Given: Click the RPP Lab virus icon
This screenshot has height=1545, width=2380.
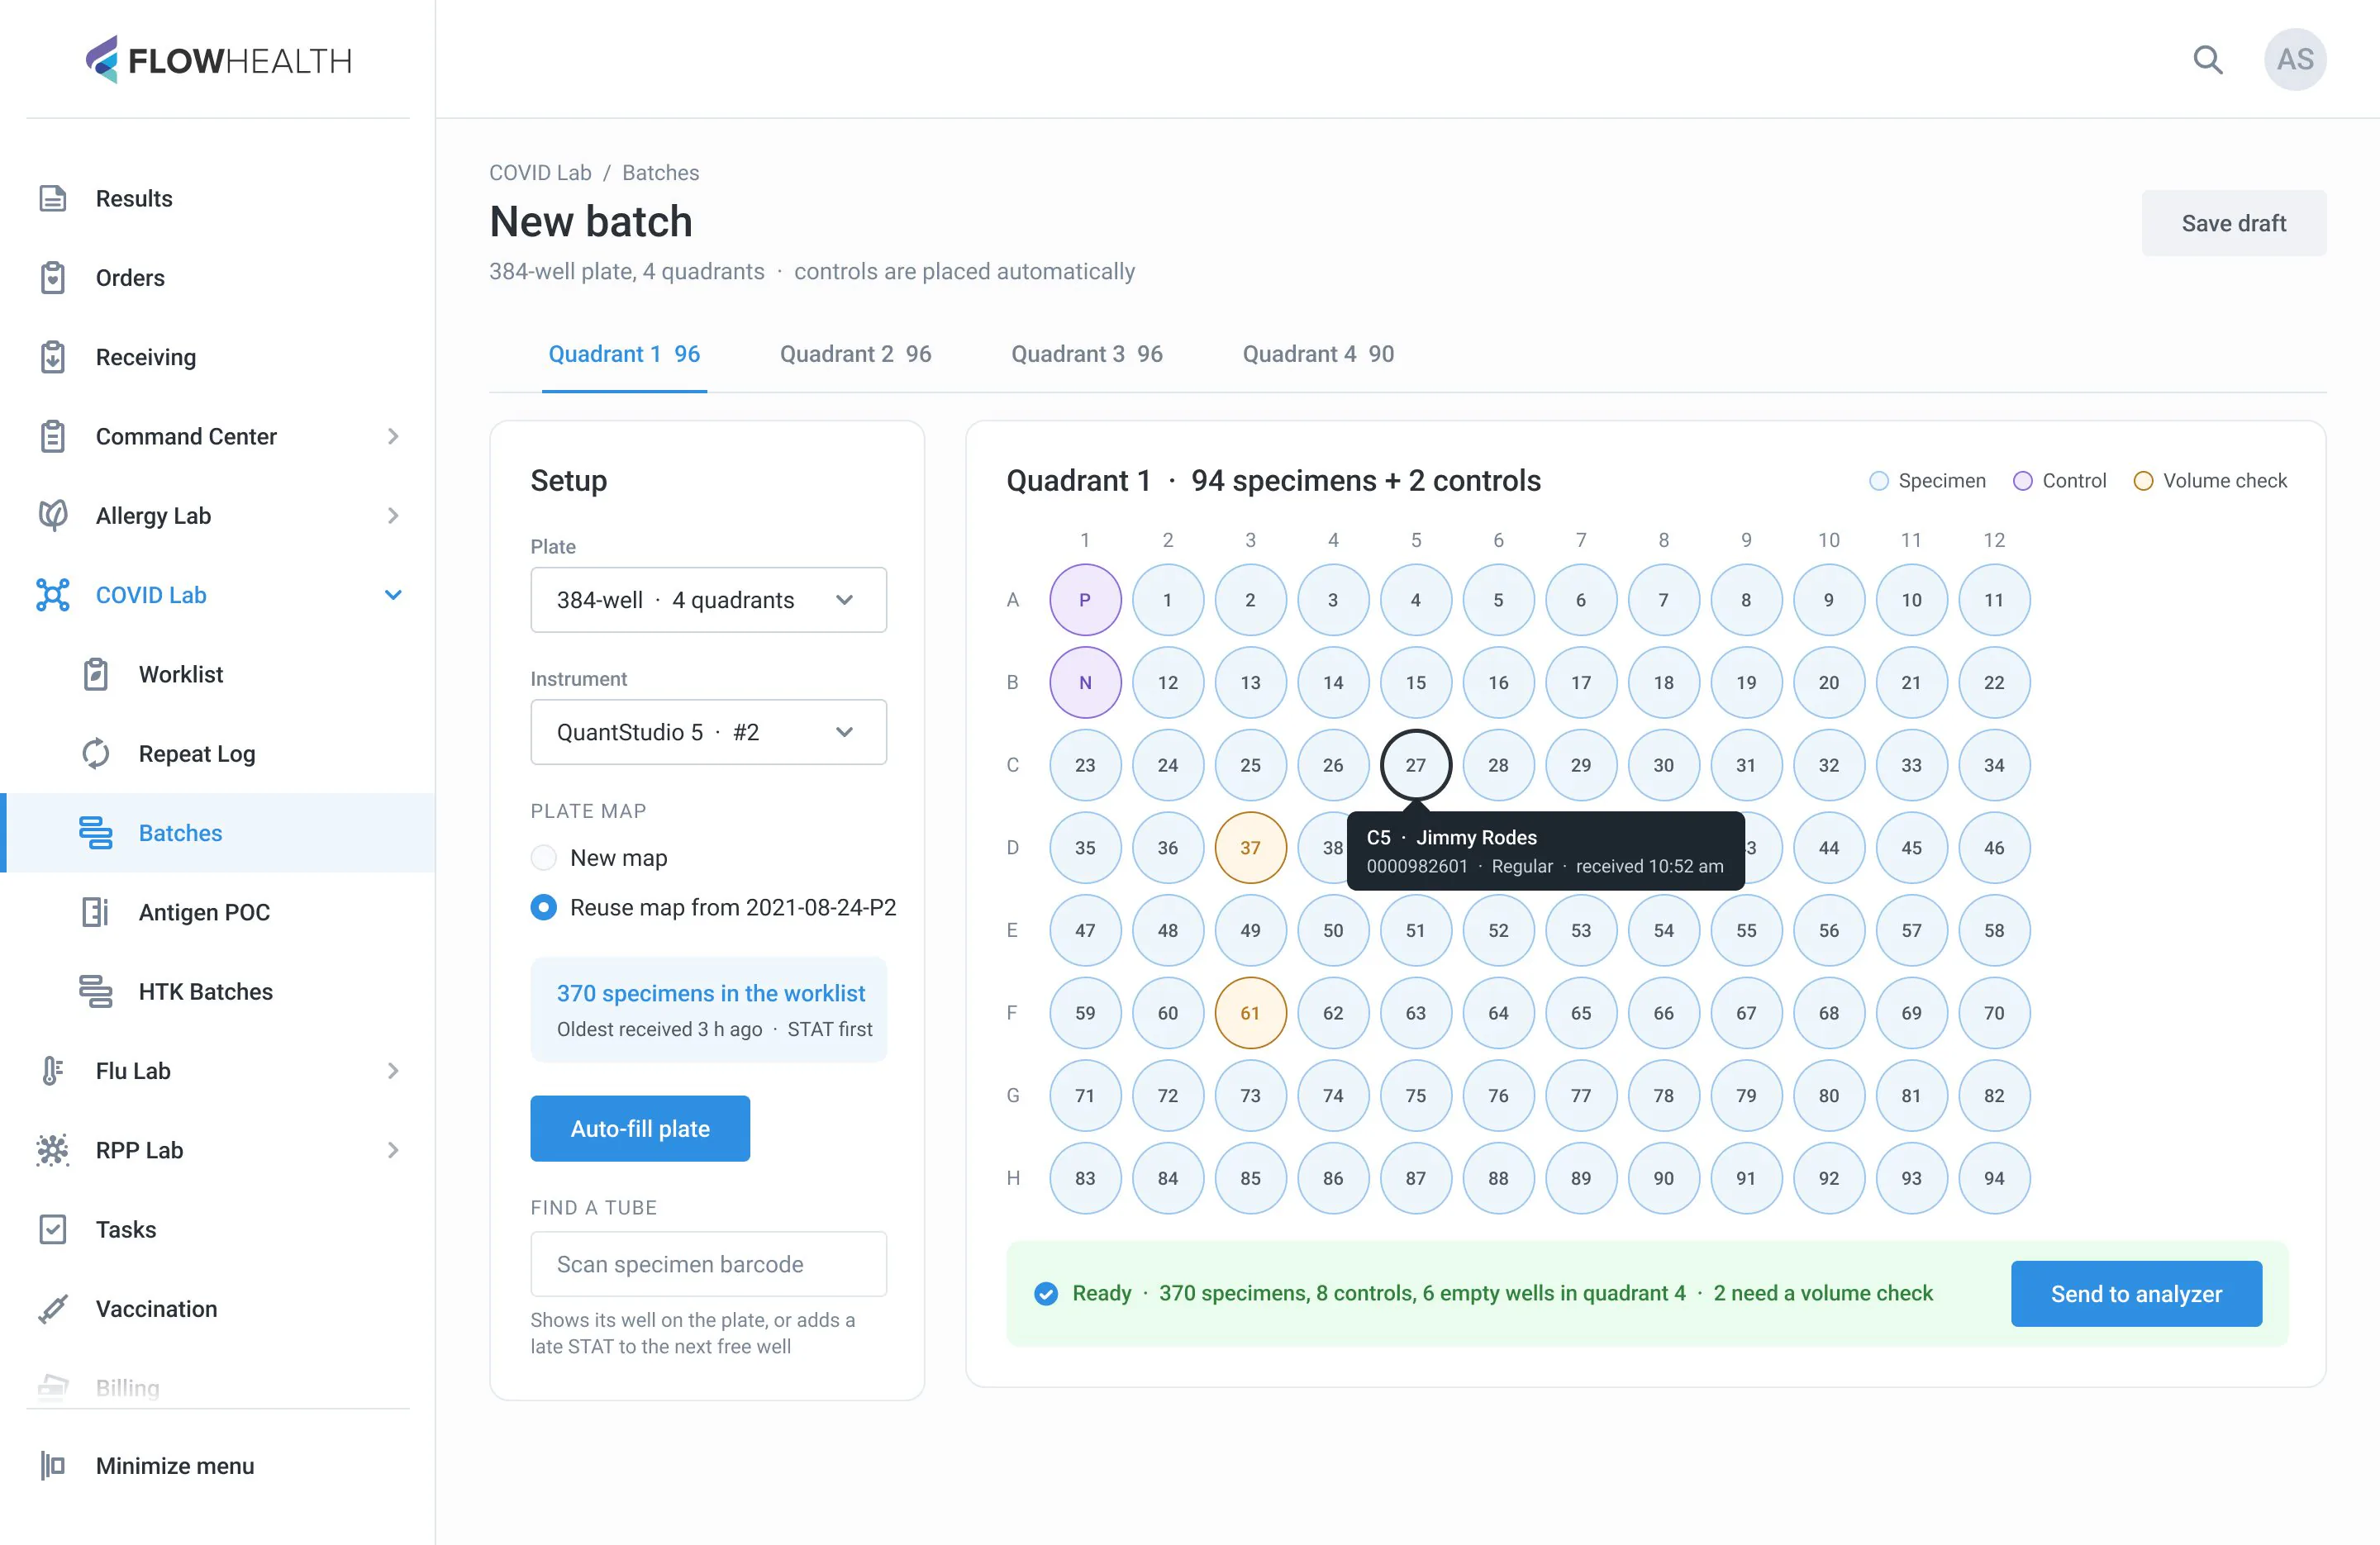Looking at the screenshot, I should (x=53, y=1150).
